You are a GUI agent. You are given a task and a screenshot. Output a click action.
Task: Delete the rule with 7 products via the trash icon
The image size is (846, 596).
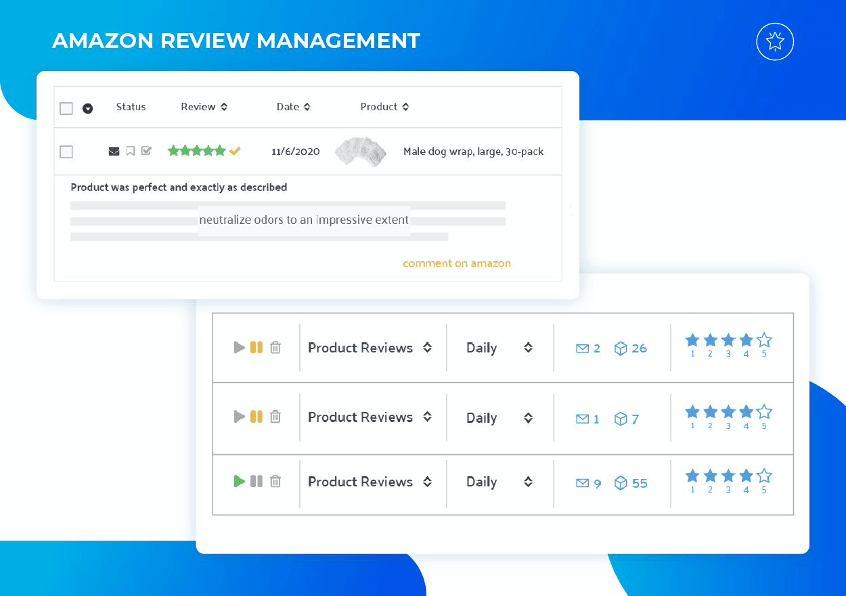[275, 416]
